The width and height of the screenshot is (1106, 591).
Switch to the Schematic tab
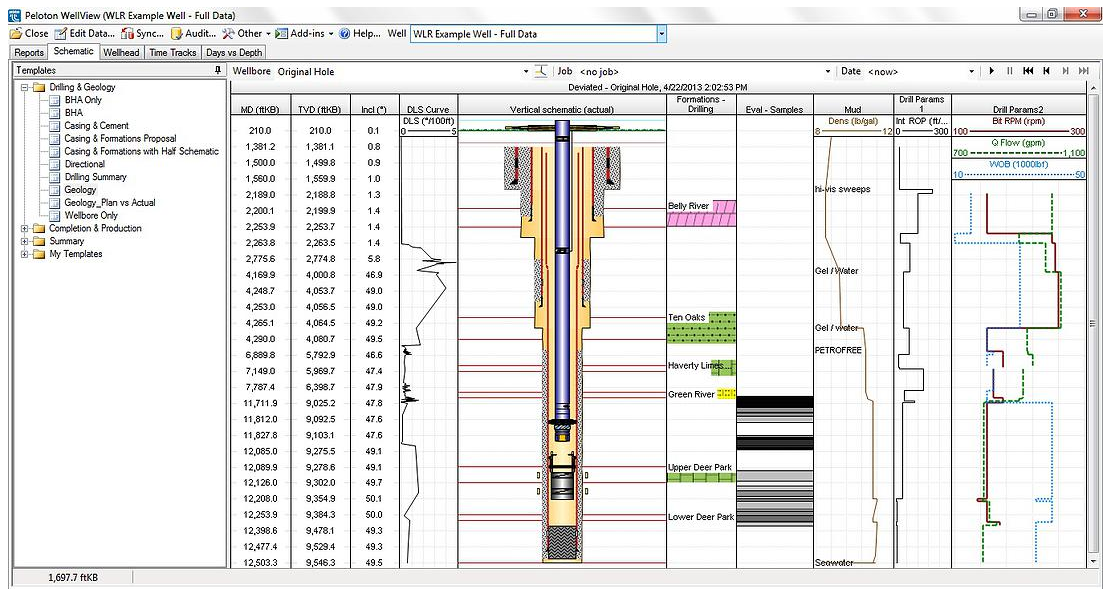73,51
